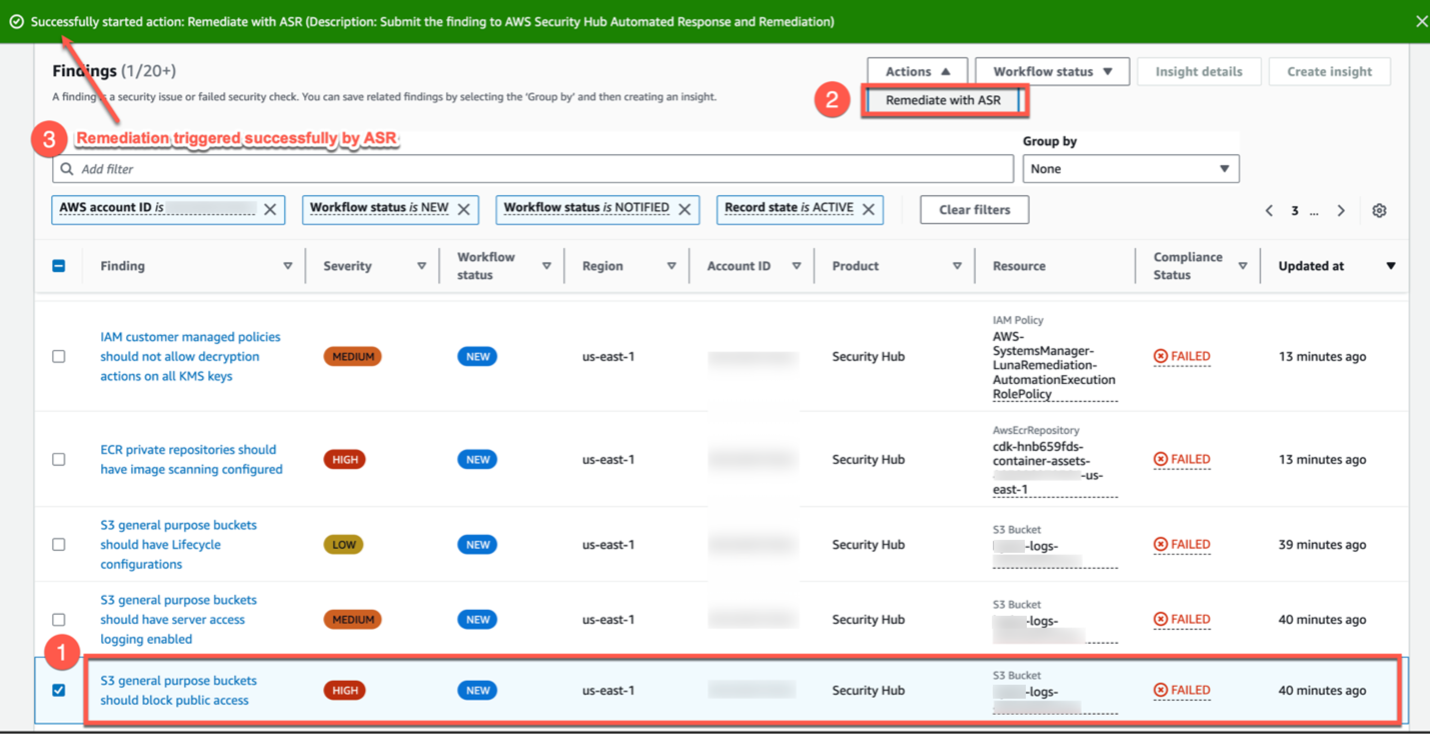Screen dimensions: 1430x742
Task: Click the MEDIUM severity badge on server access logging
Action: tap(352, 619)
